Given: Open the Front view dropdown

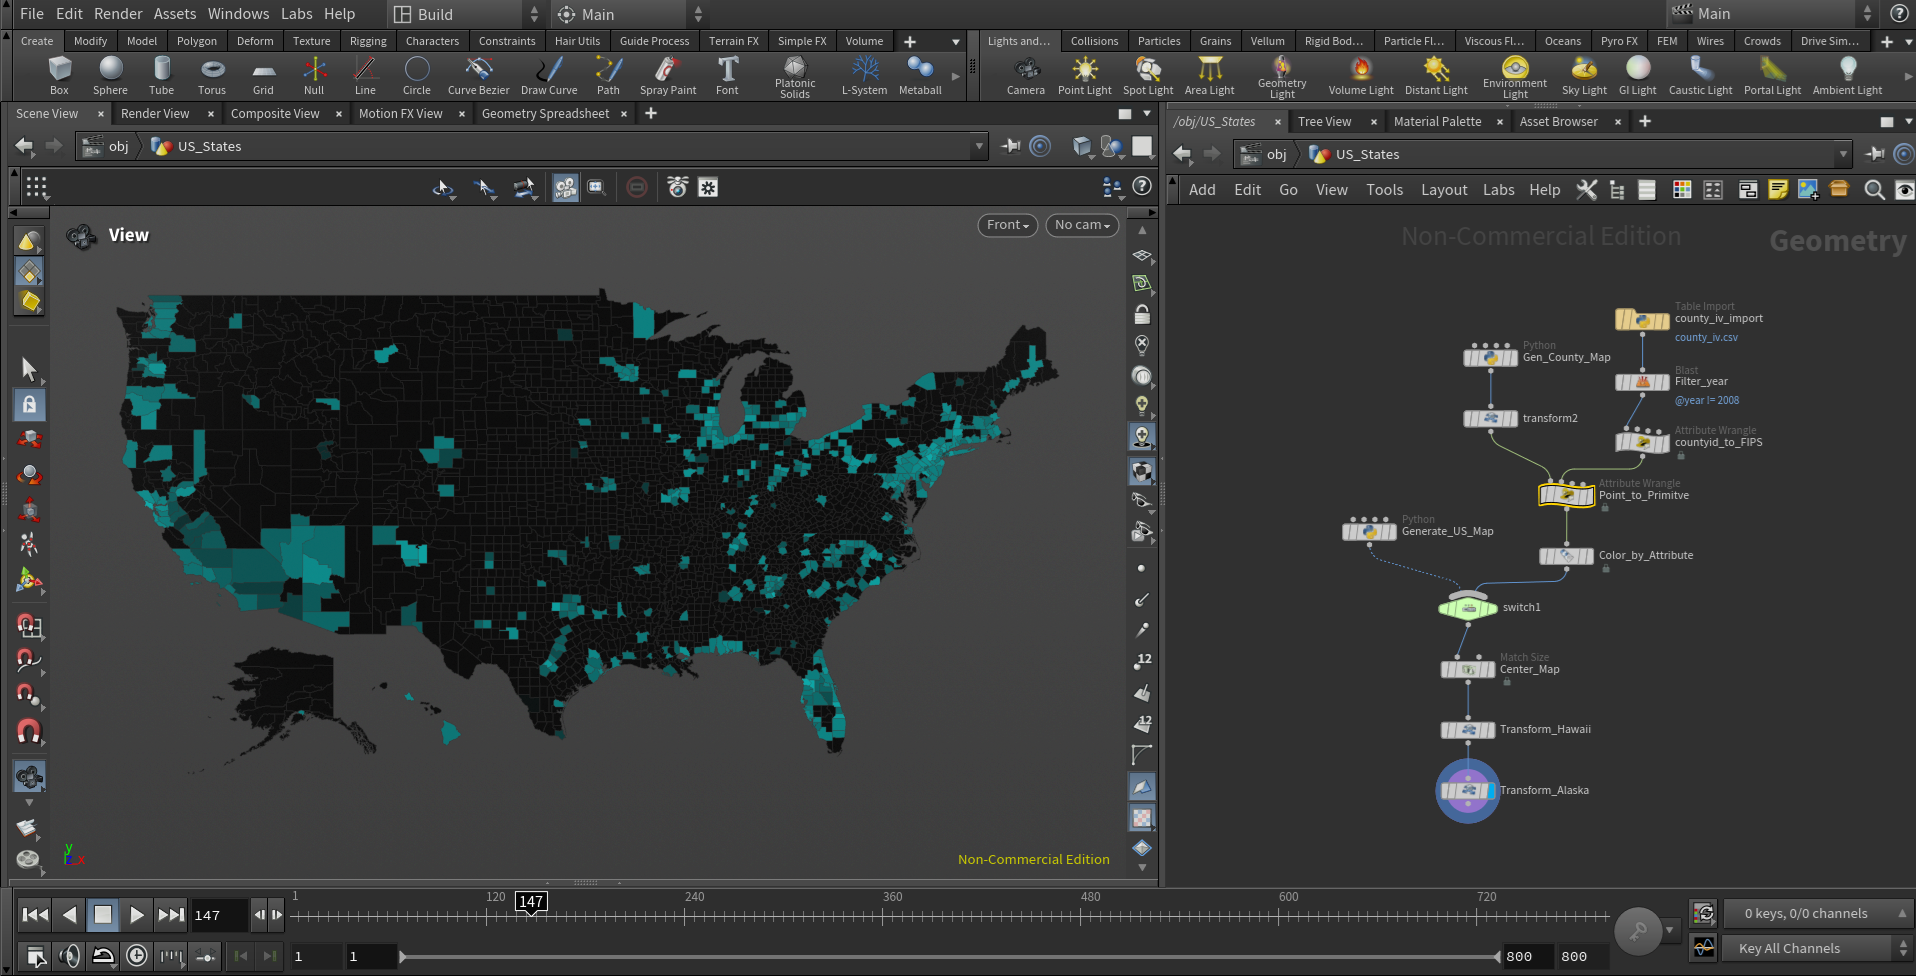Looking at the screenshot, I should [x=1007, y=225].
